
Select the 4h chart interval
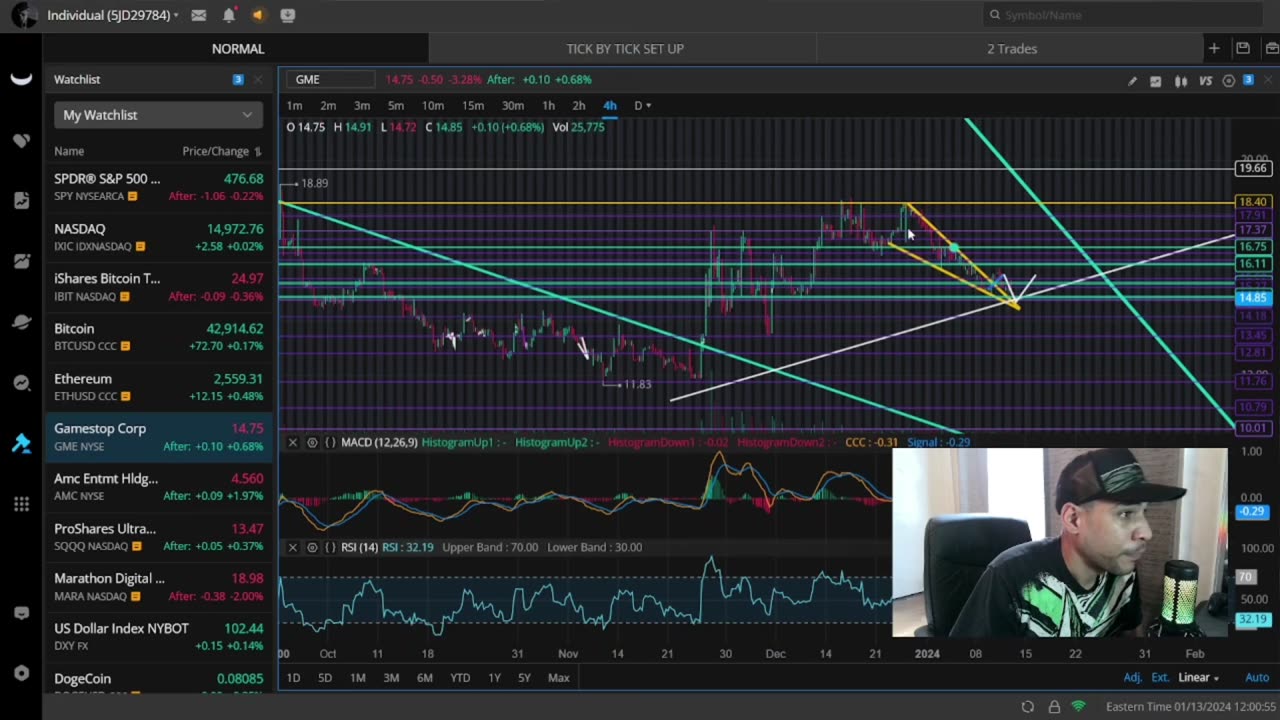point(609,105)
